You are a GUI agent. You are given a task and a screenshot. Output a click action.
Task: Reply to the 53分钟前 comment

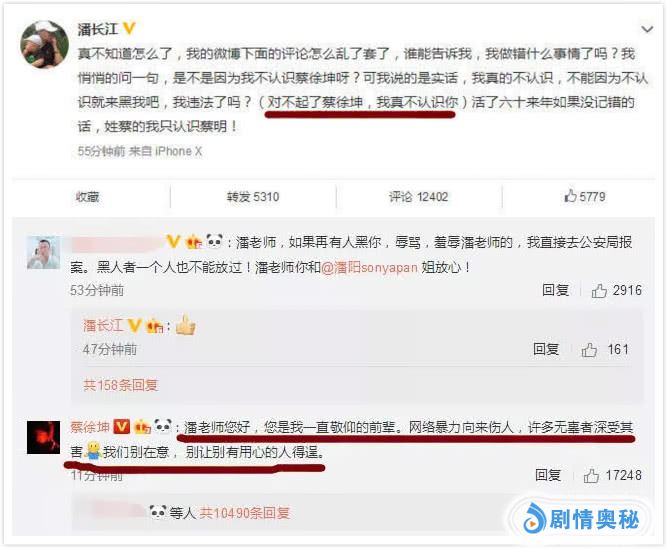[x=556, y=290]
